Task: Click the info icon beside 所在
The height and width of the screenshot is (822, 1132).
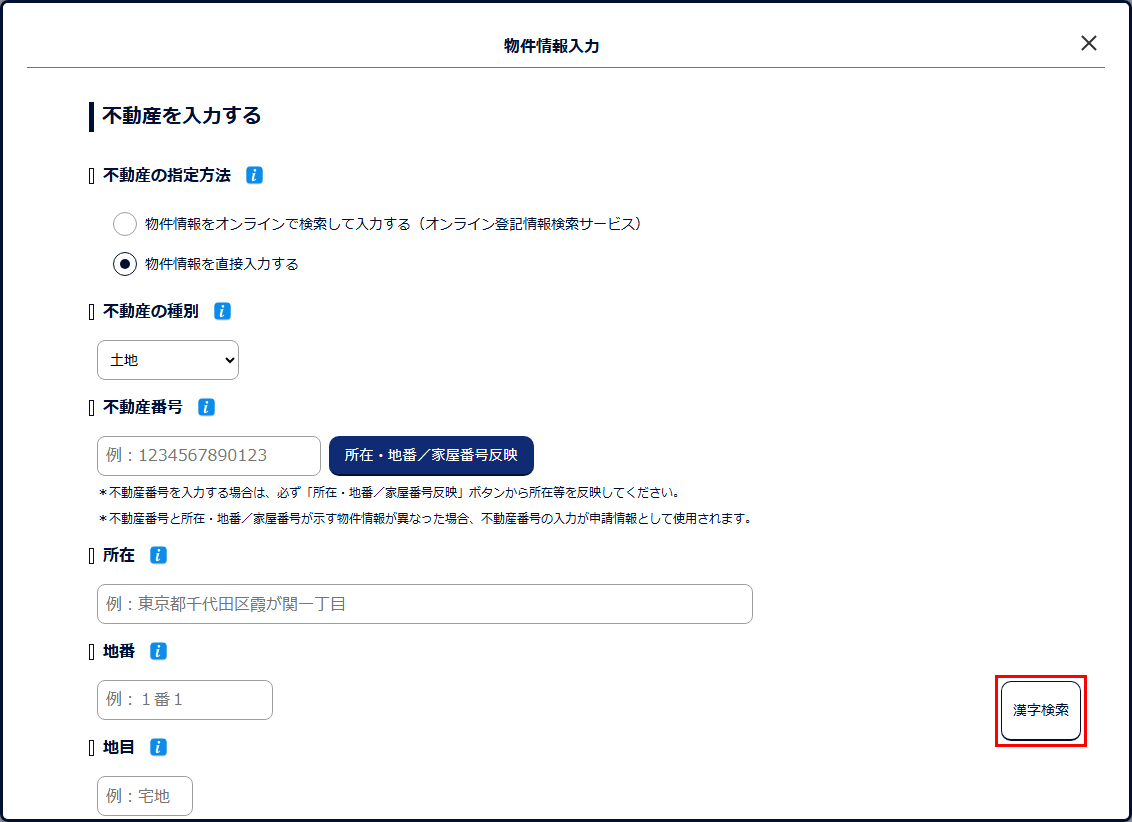Action: [158, 555]
